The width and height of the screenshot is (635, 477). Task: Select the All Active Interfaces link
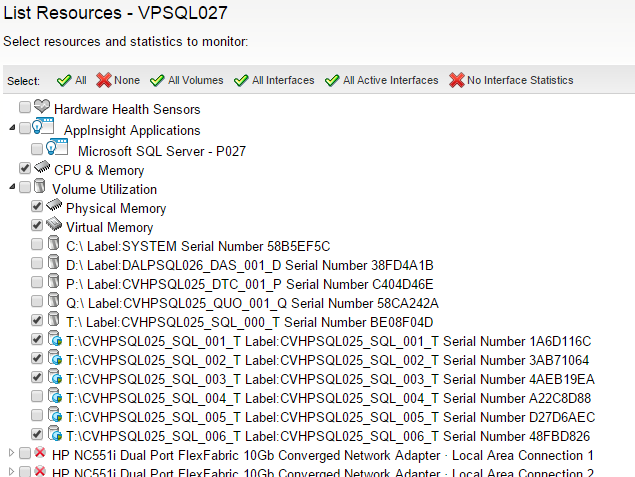tap(391, 80)
